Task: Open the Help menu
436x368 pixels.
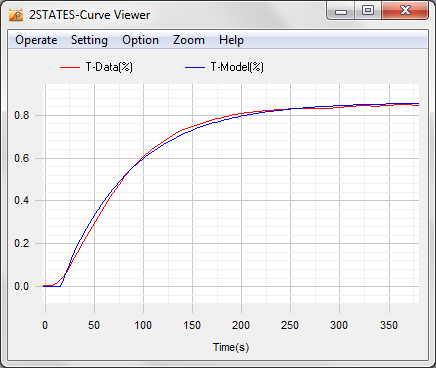Action: (x=231, y=40)
